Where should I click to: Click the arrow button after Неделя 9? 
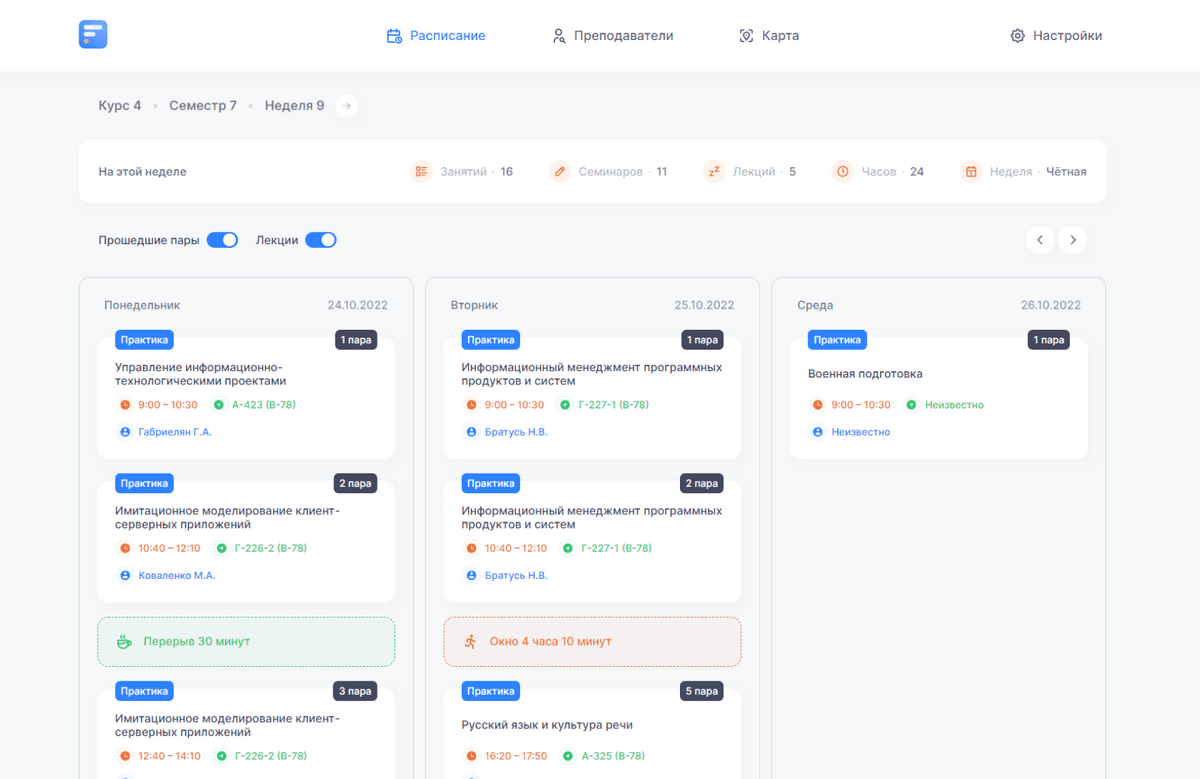346,105
